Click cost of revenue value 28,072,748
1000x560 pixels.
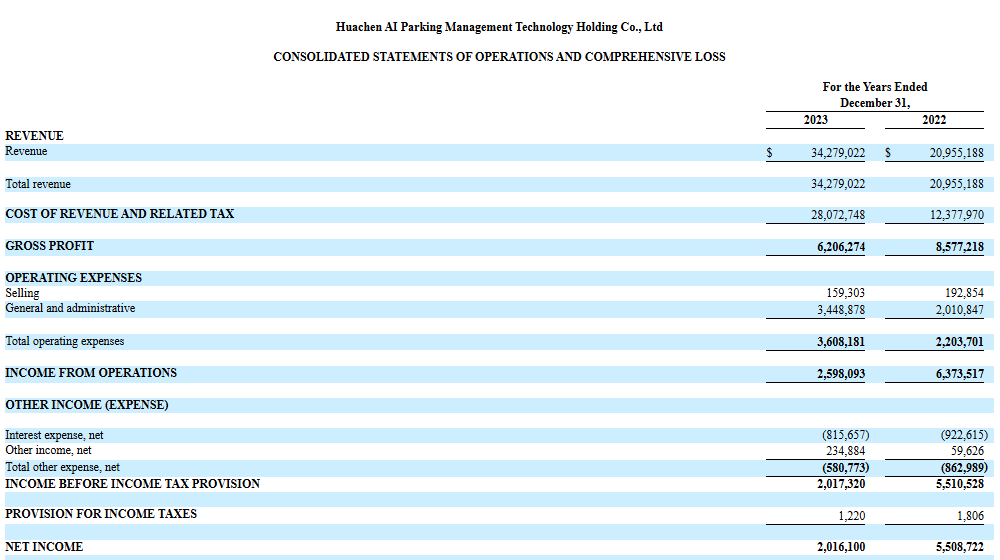tap(838, 215)
